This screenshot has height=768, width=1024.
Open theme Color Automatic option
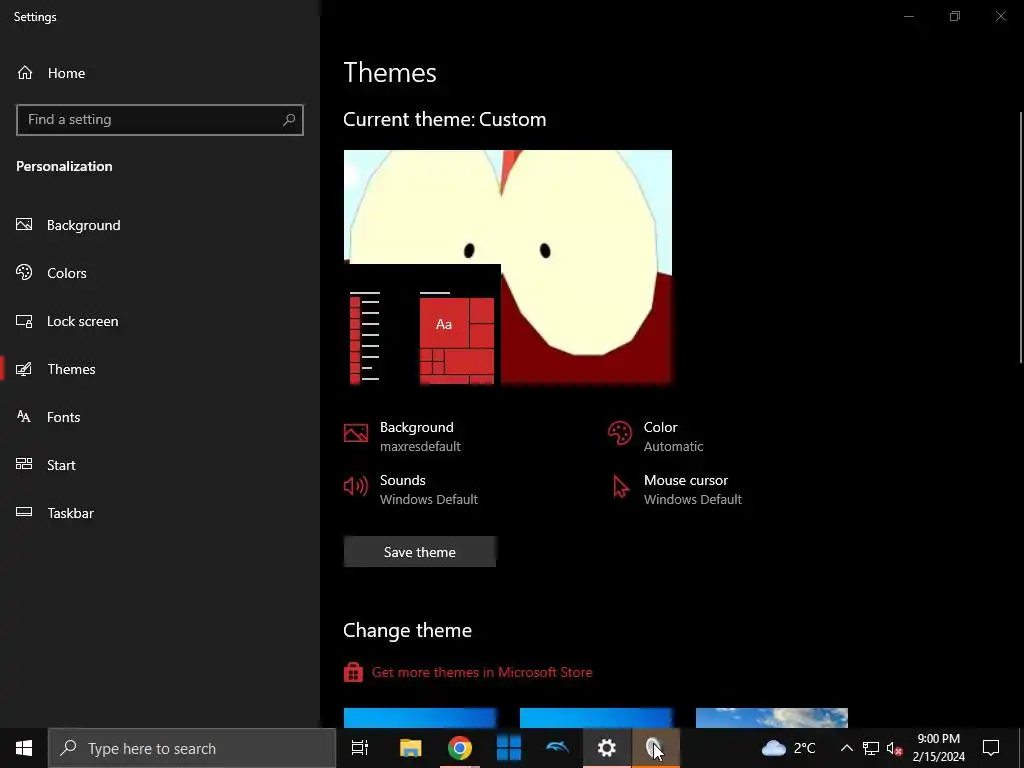click(655, 436)
